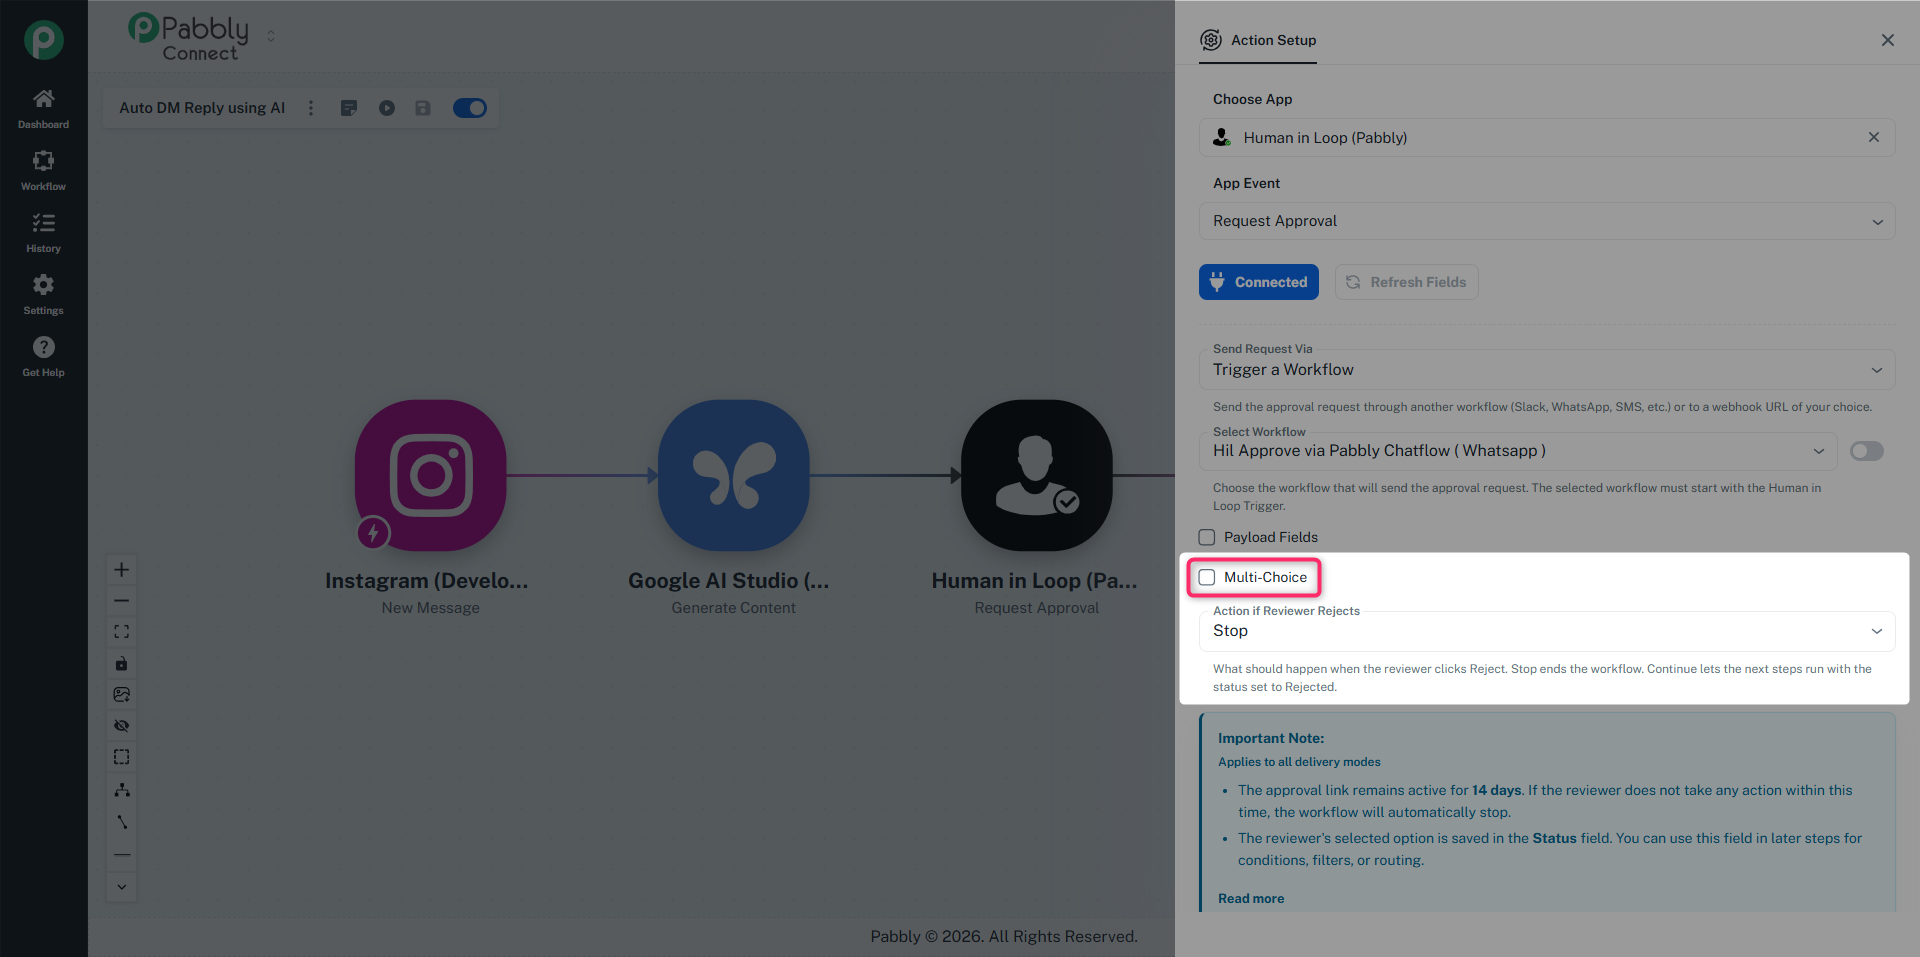This screenshot has height=957, width=1920.
Task: Close the Action Setup panel
Action: pyautogui.click(x=1888, y=40)
